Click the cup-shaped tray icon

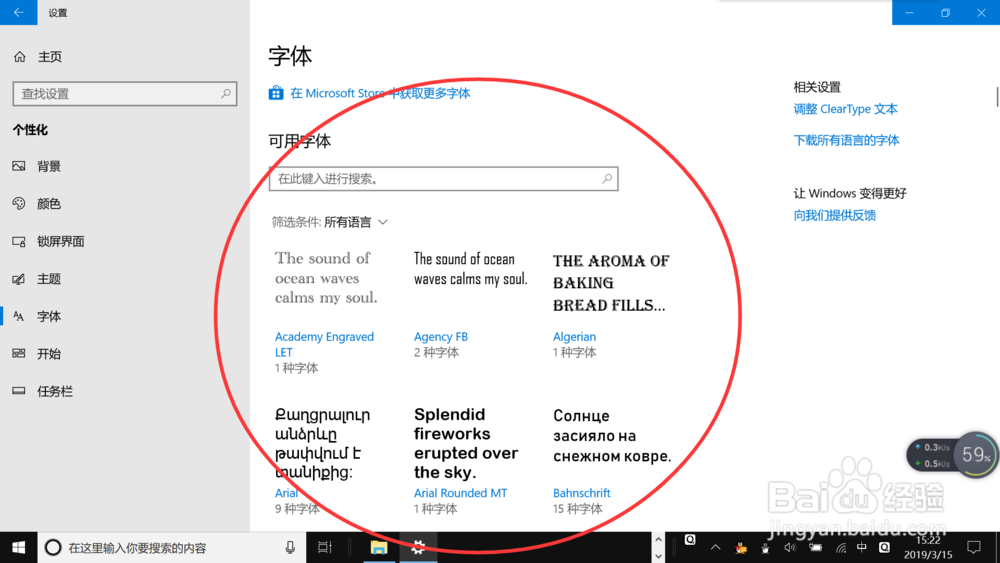[x=765, y=548]
